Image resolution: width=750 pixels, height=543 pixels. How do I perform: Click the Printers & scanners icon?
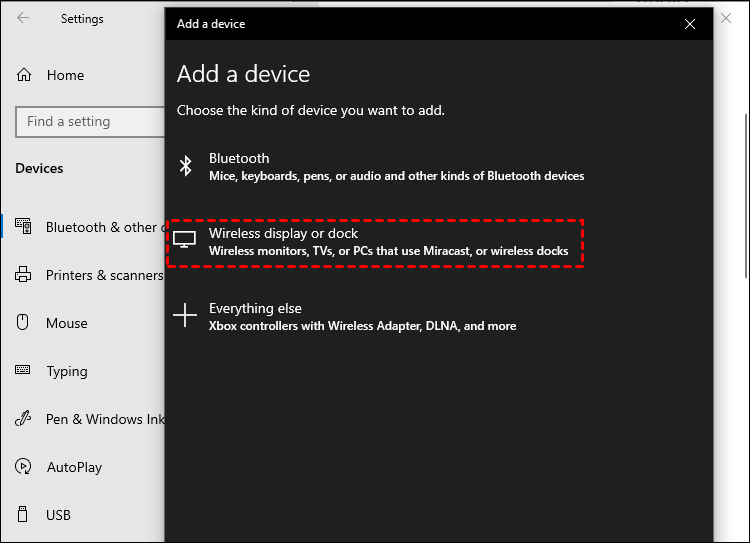pyautogui.click(x=24, y=275)
